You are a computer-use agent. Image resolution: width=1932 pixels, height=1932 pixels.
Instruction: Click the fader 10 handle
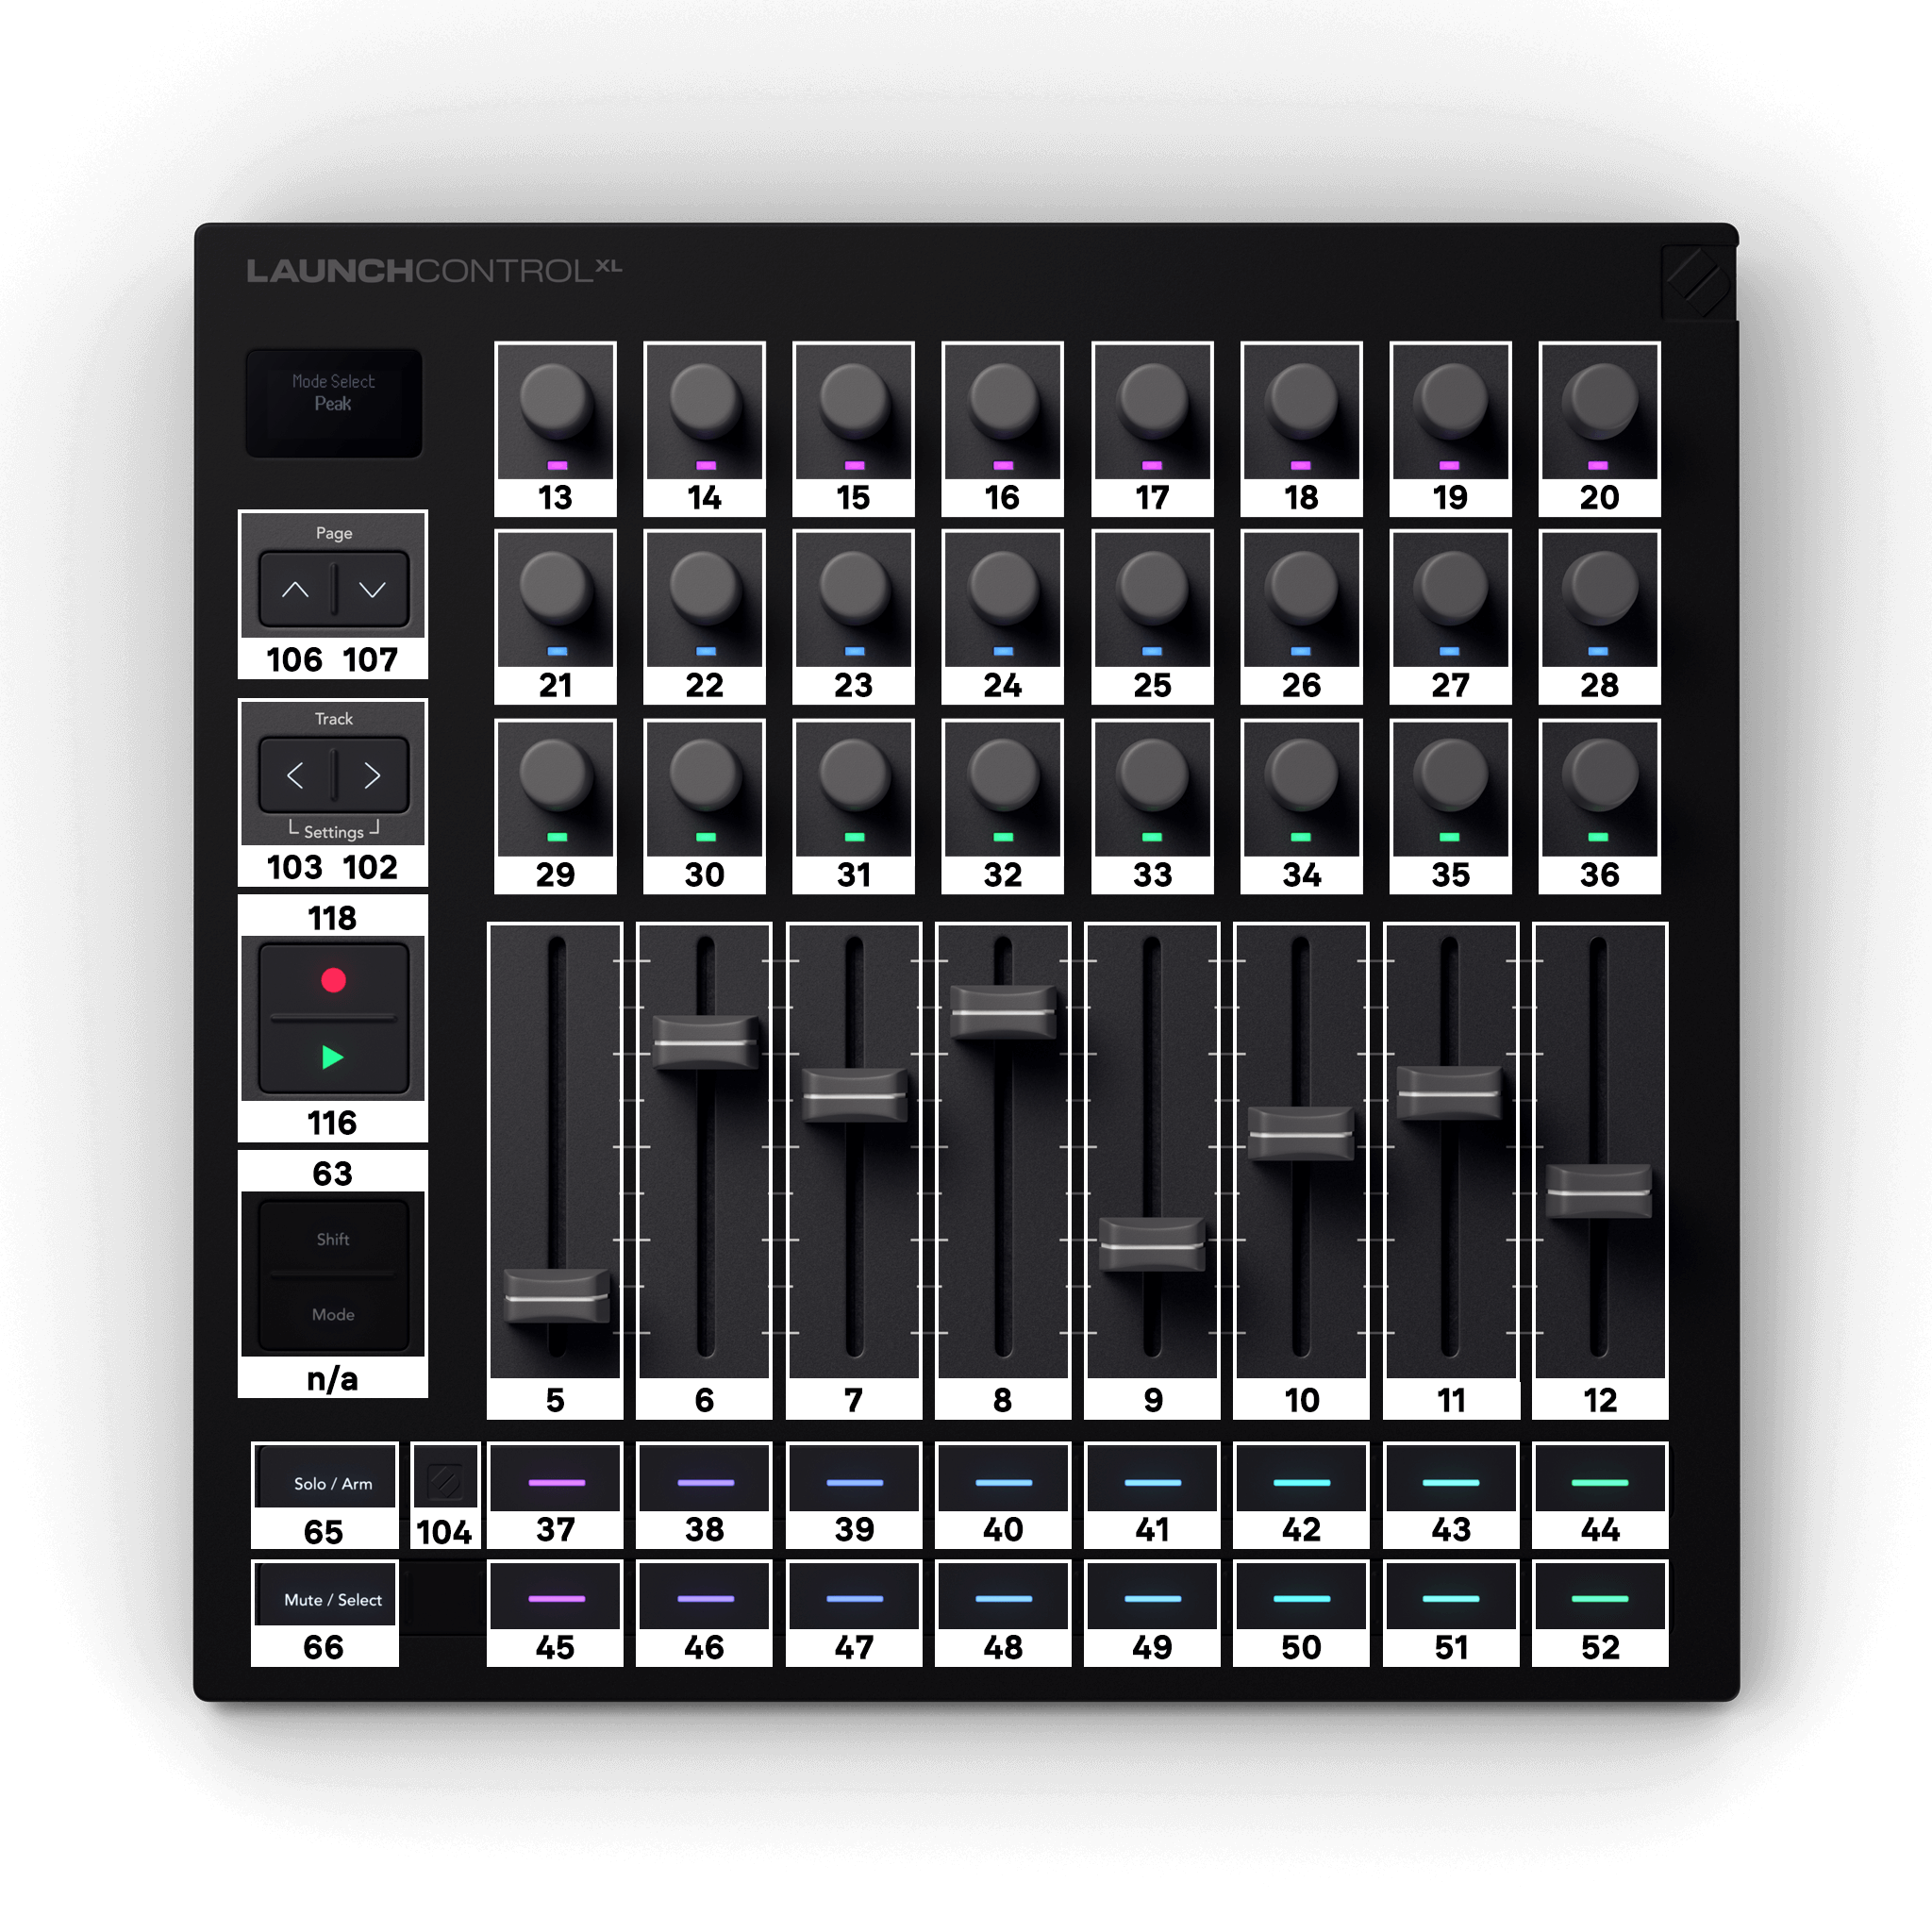coord(1301,1134)
